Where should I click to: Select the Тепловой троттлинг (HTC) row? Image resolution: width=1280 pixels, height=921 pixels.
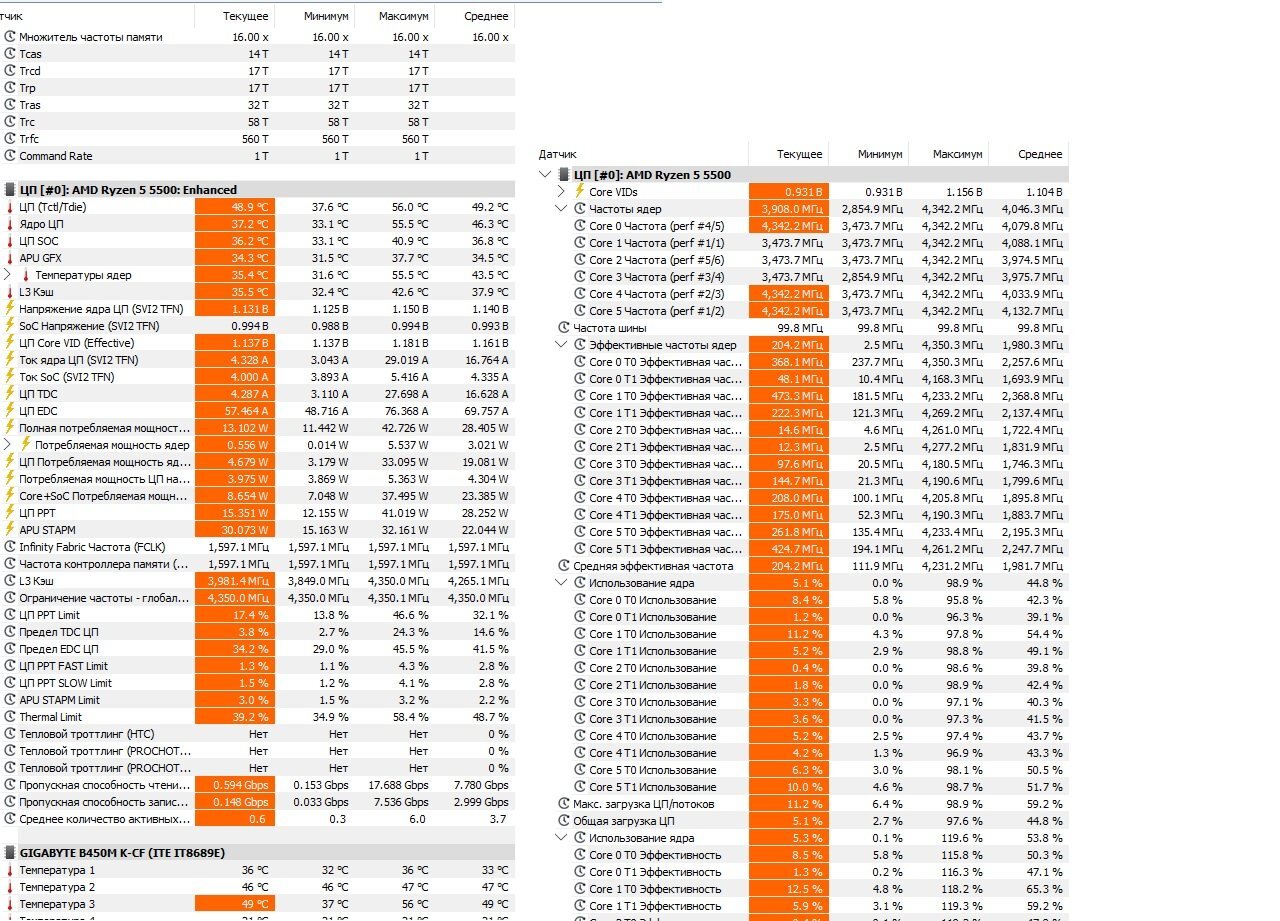click(x=257, y=734)
